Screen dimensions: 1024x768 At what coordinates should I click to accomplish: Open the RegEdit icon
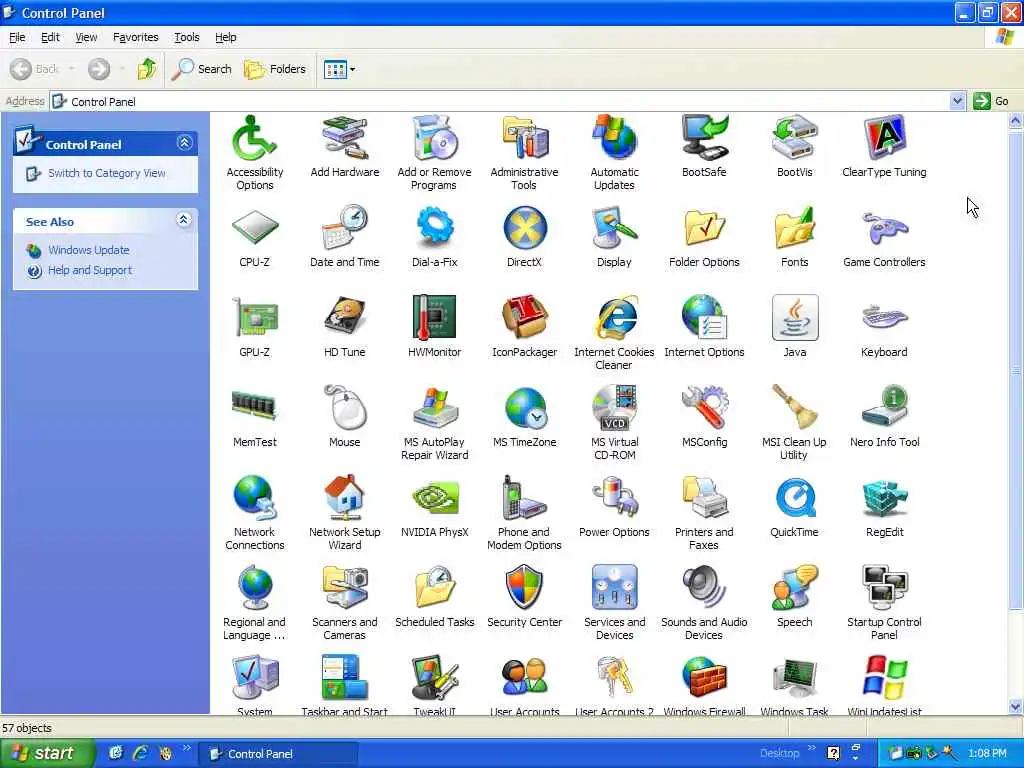pos(884,498)
